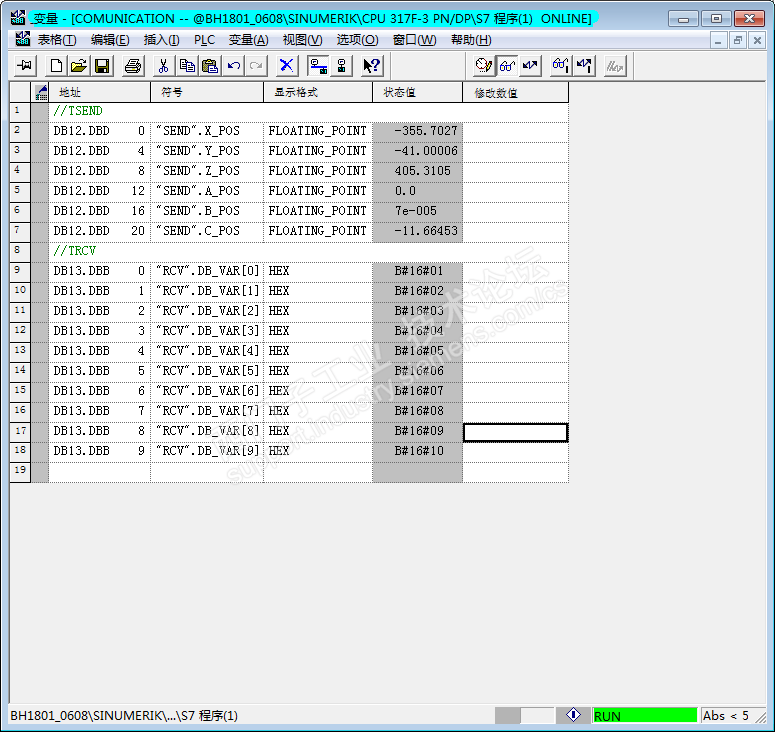Open the 编辑(E) menu
775x732 pixels.
[110, 40]
